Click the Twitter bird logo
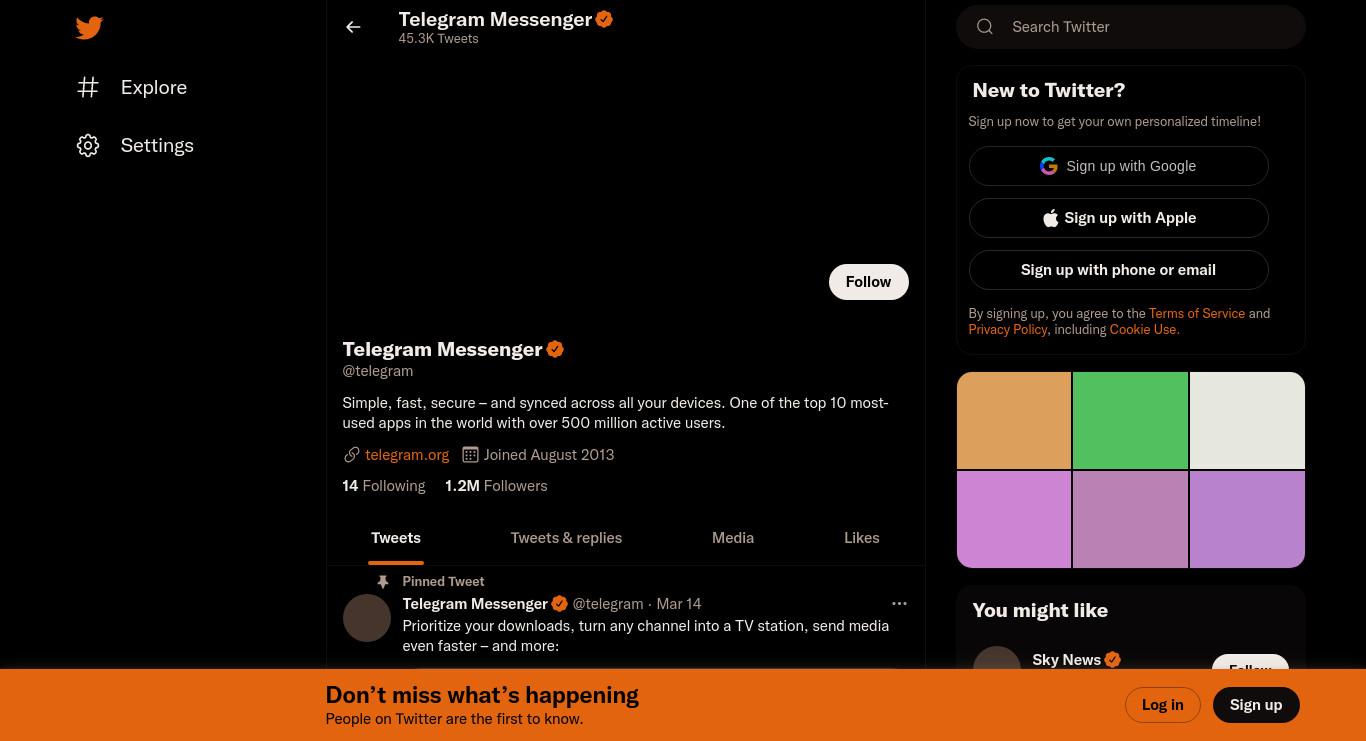Viewport: 1366px width, 741px height. click(89, 27)
